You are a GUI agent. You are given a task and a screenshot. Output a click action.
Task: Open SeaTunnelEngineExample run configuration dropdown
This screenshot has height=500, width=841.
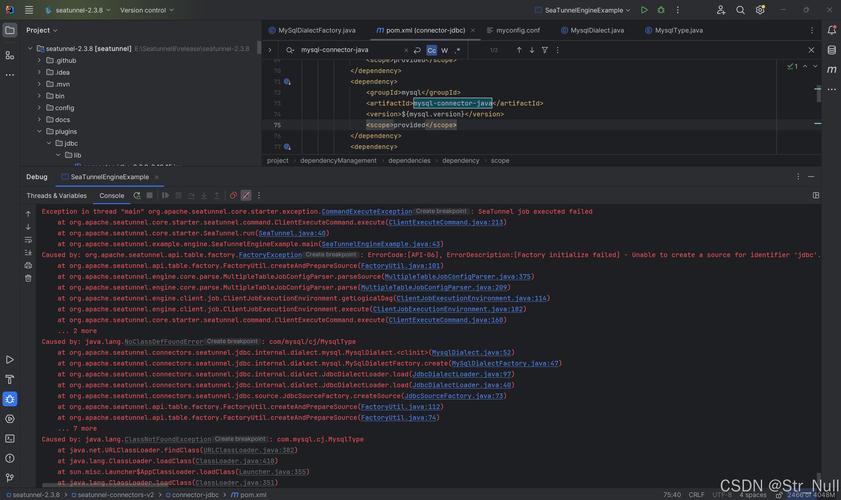click(582, 10)
